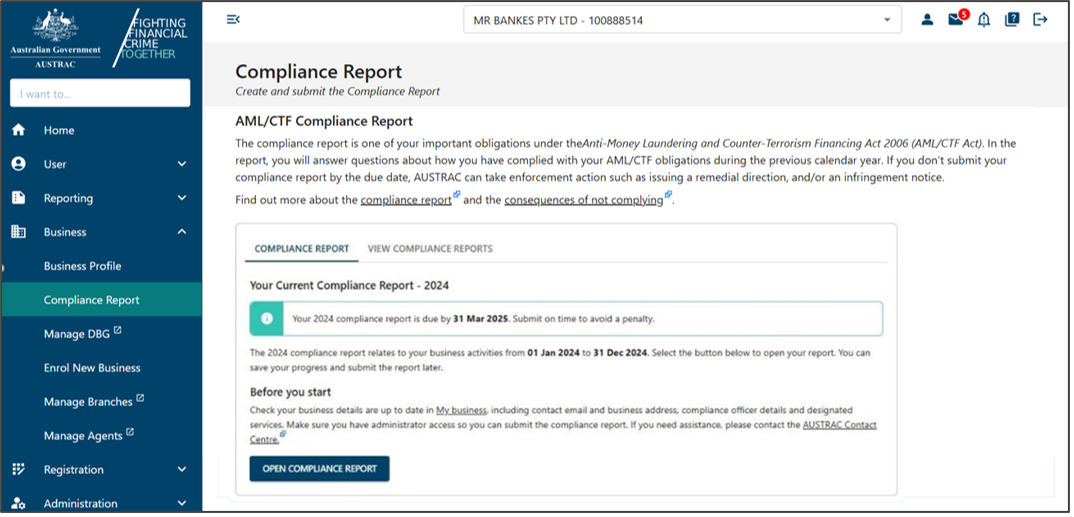Collapse the Business menu chevron
The height and width of the screenshot is (517, 1074).
(182, 231)
